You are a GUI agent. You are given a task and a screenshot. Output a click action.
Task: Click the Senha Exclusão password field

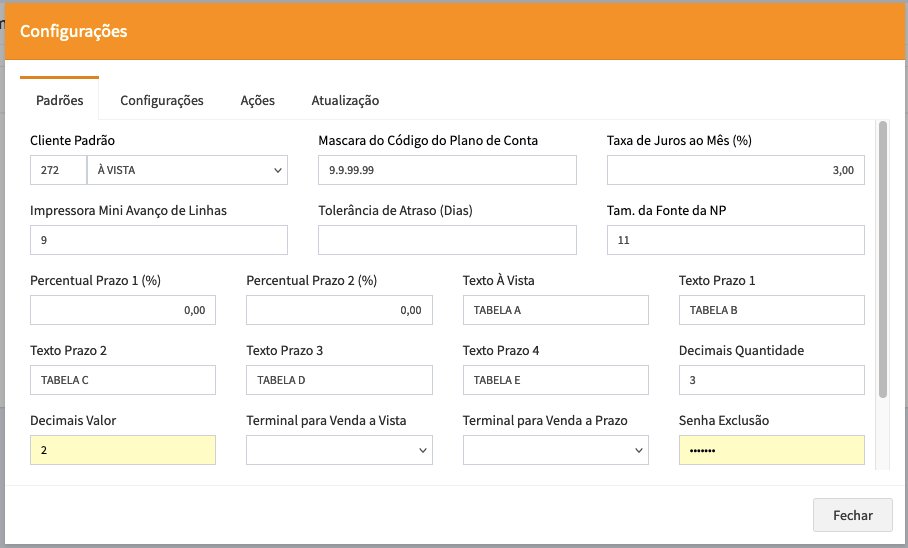(x=771, y=451)
